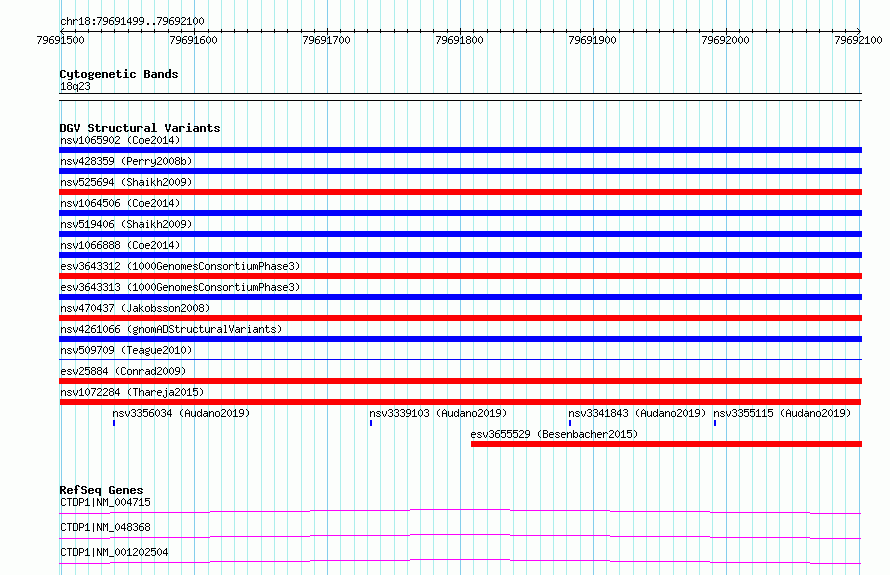Select the thin blue line under nsv509709
This screenshot has height=575, width=890.
[460, 359]
